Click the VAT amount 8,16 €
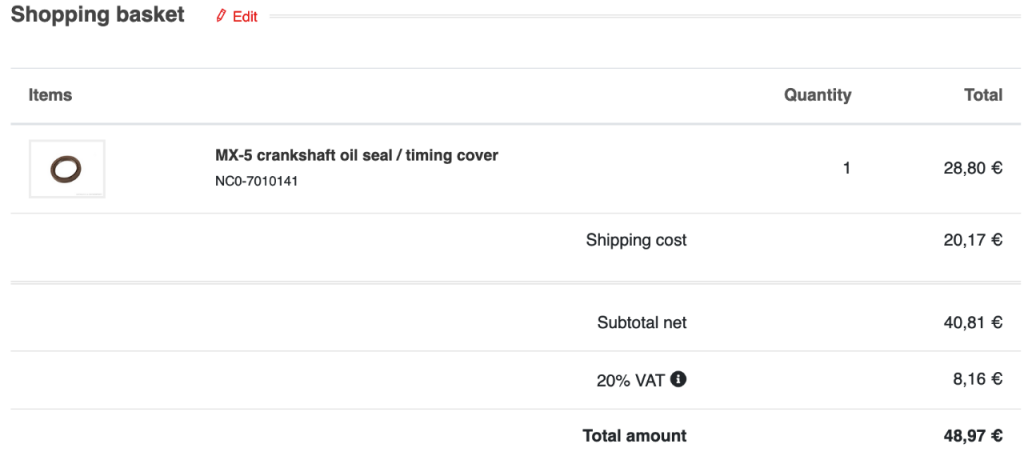 coord(978,379)
